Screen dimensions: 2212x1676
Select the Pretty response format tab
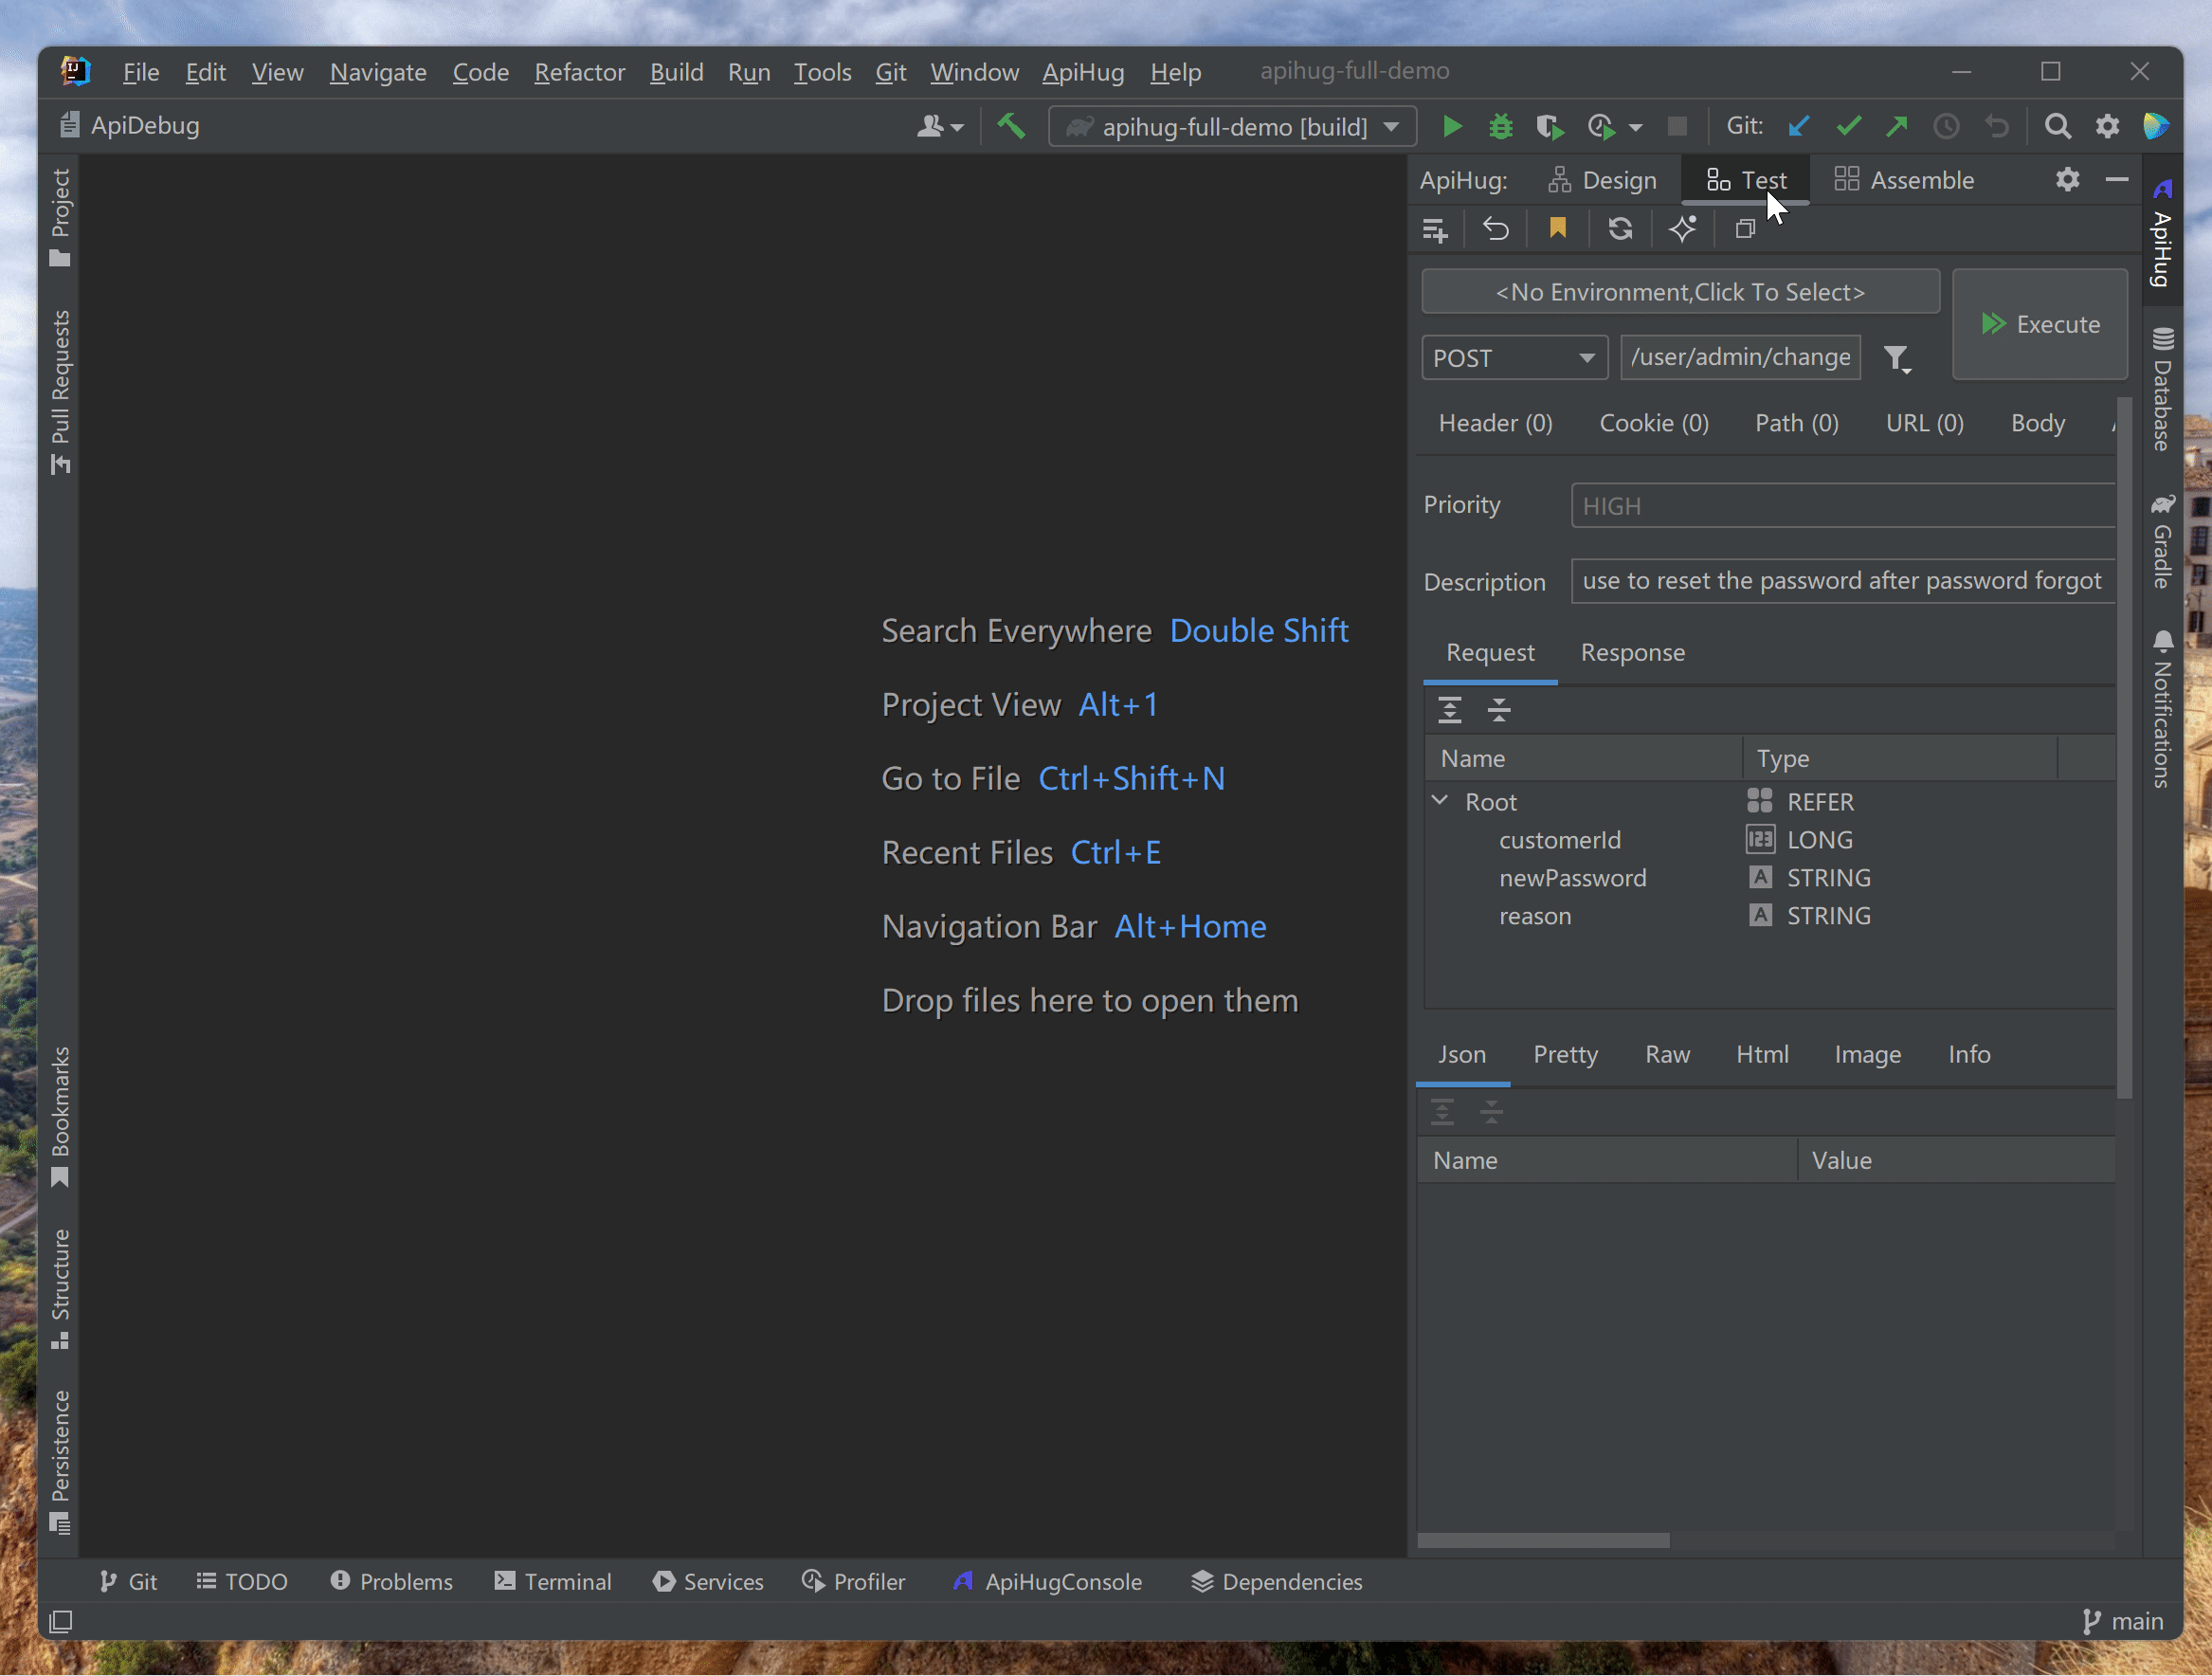pos(1565,1053)
